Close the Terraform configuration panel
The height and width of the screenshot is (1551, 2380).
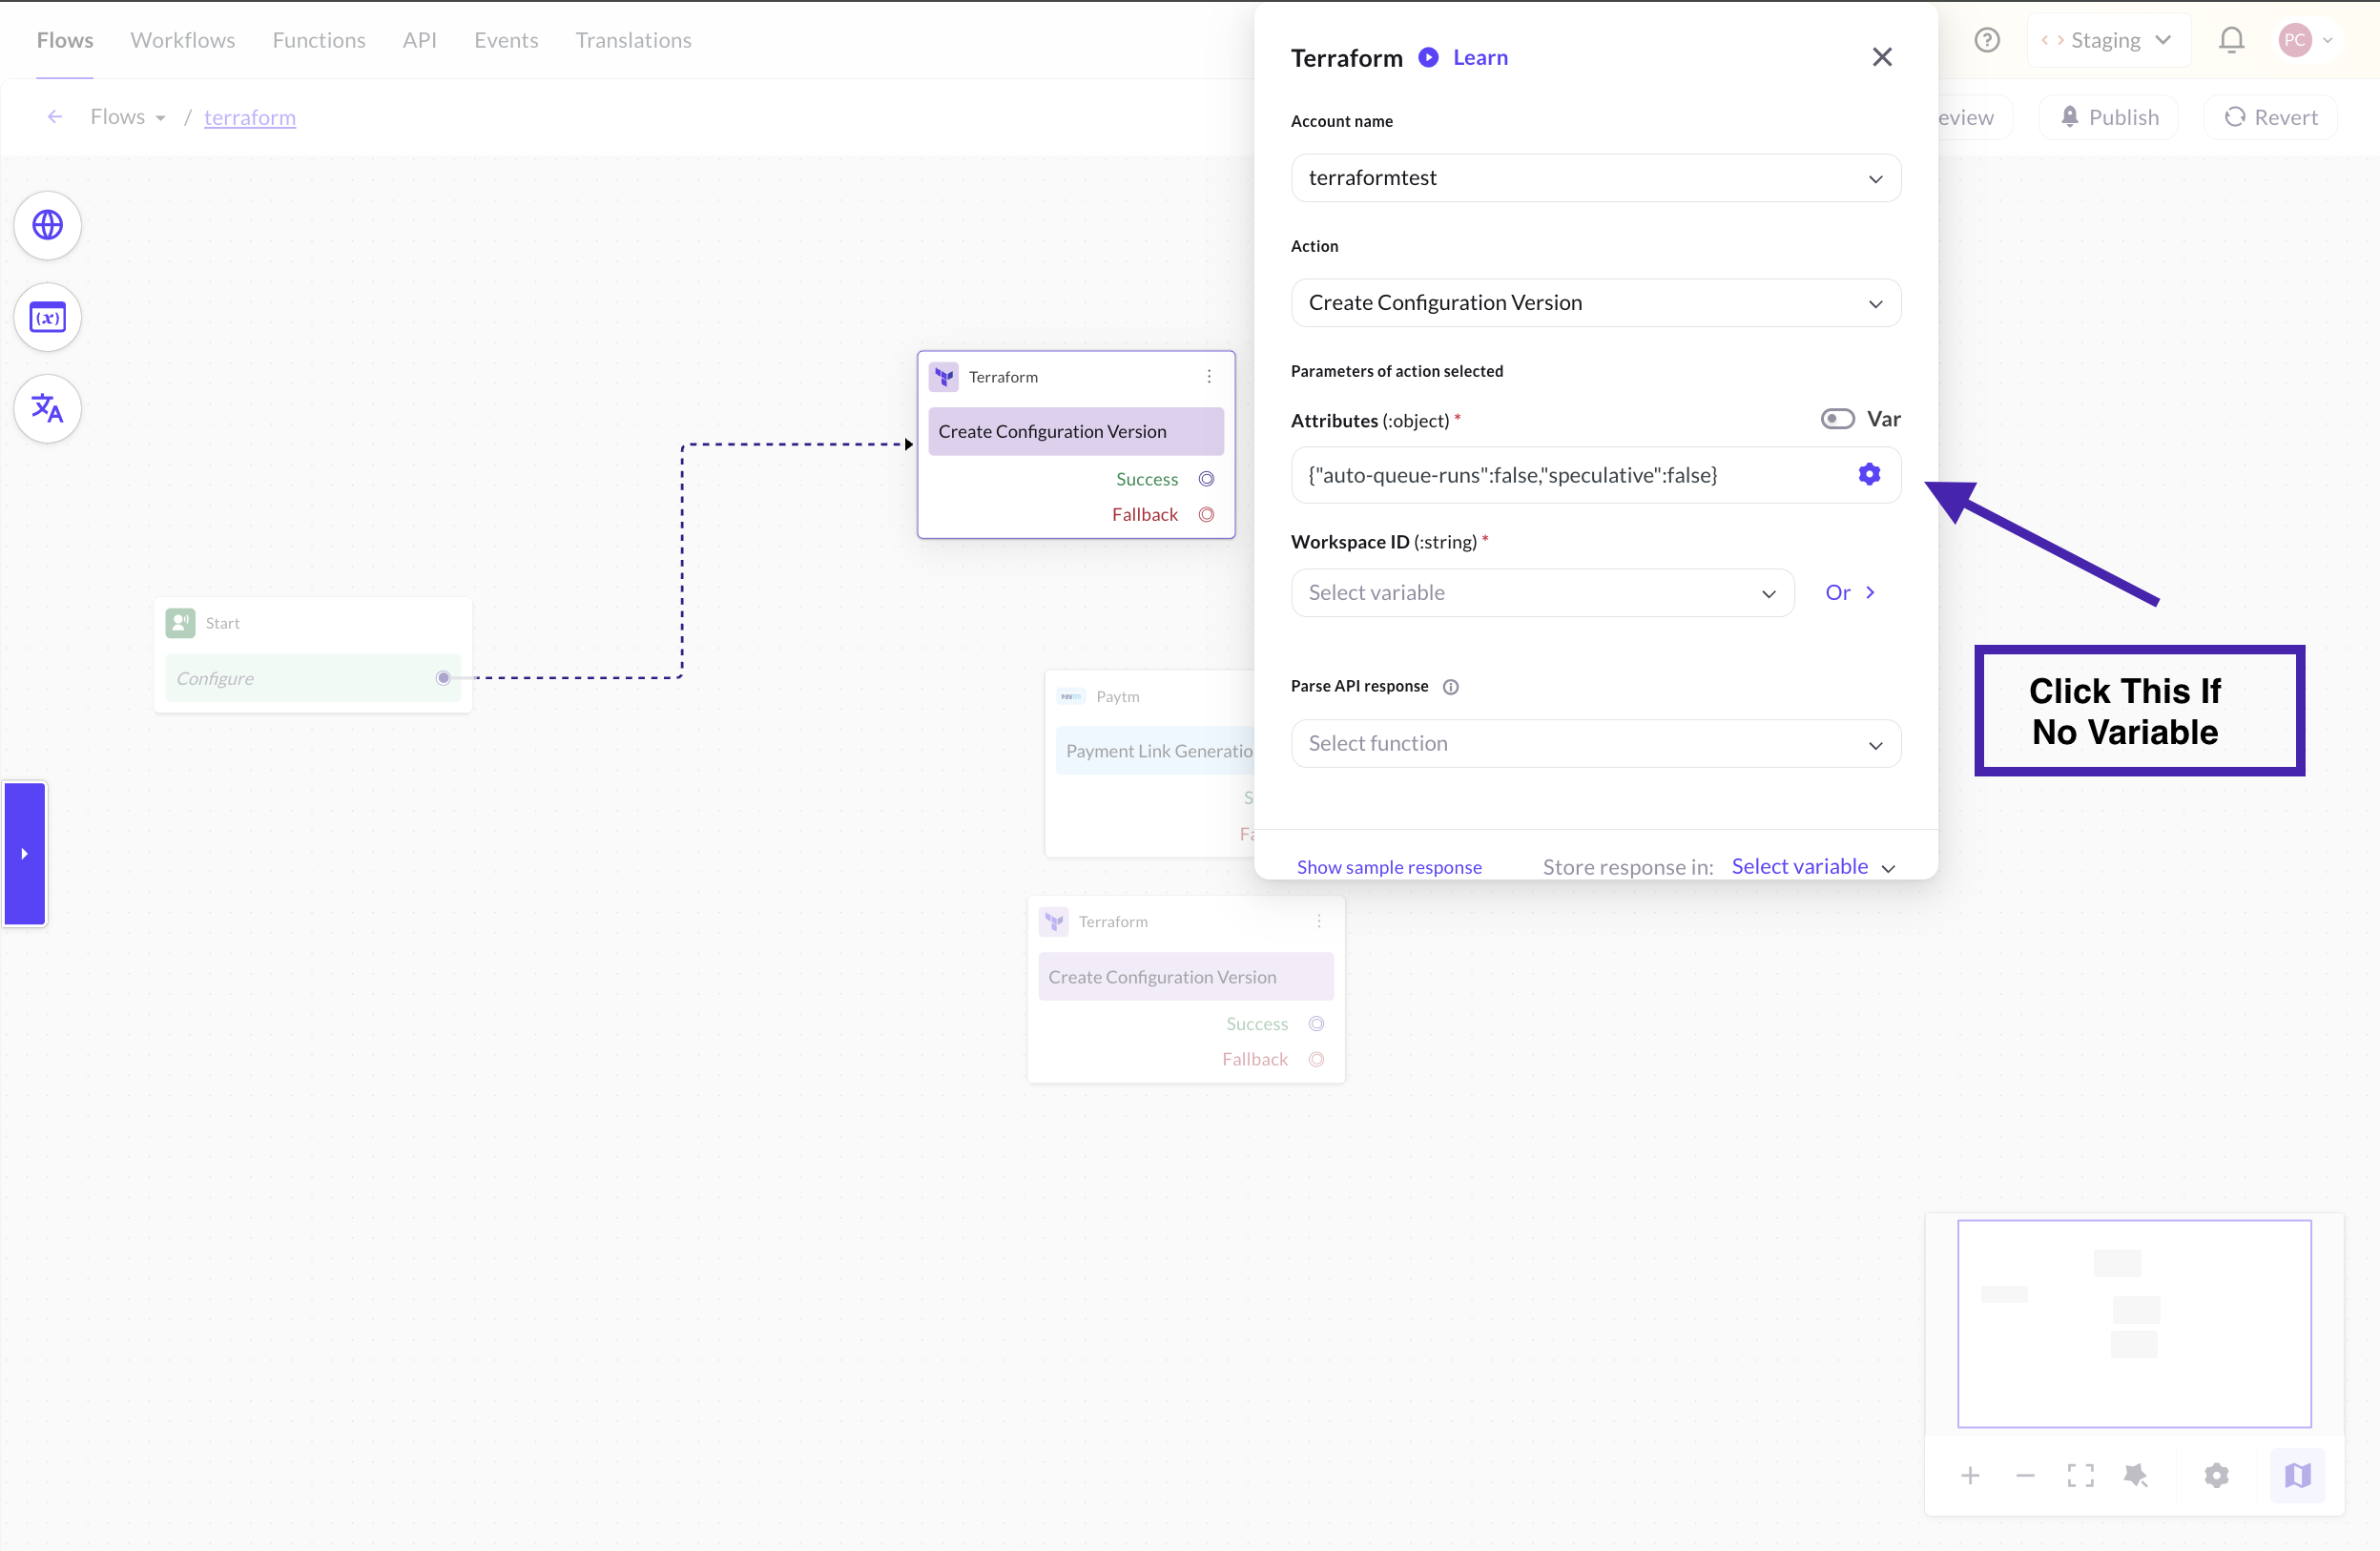point(1882,57)
